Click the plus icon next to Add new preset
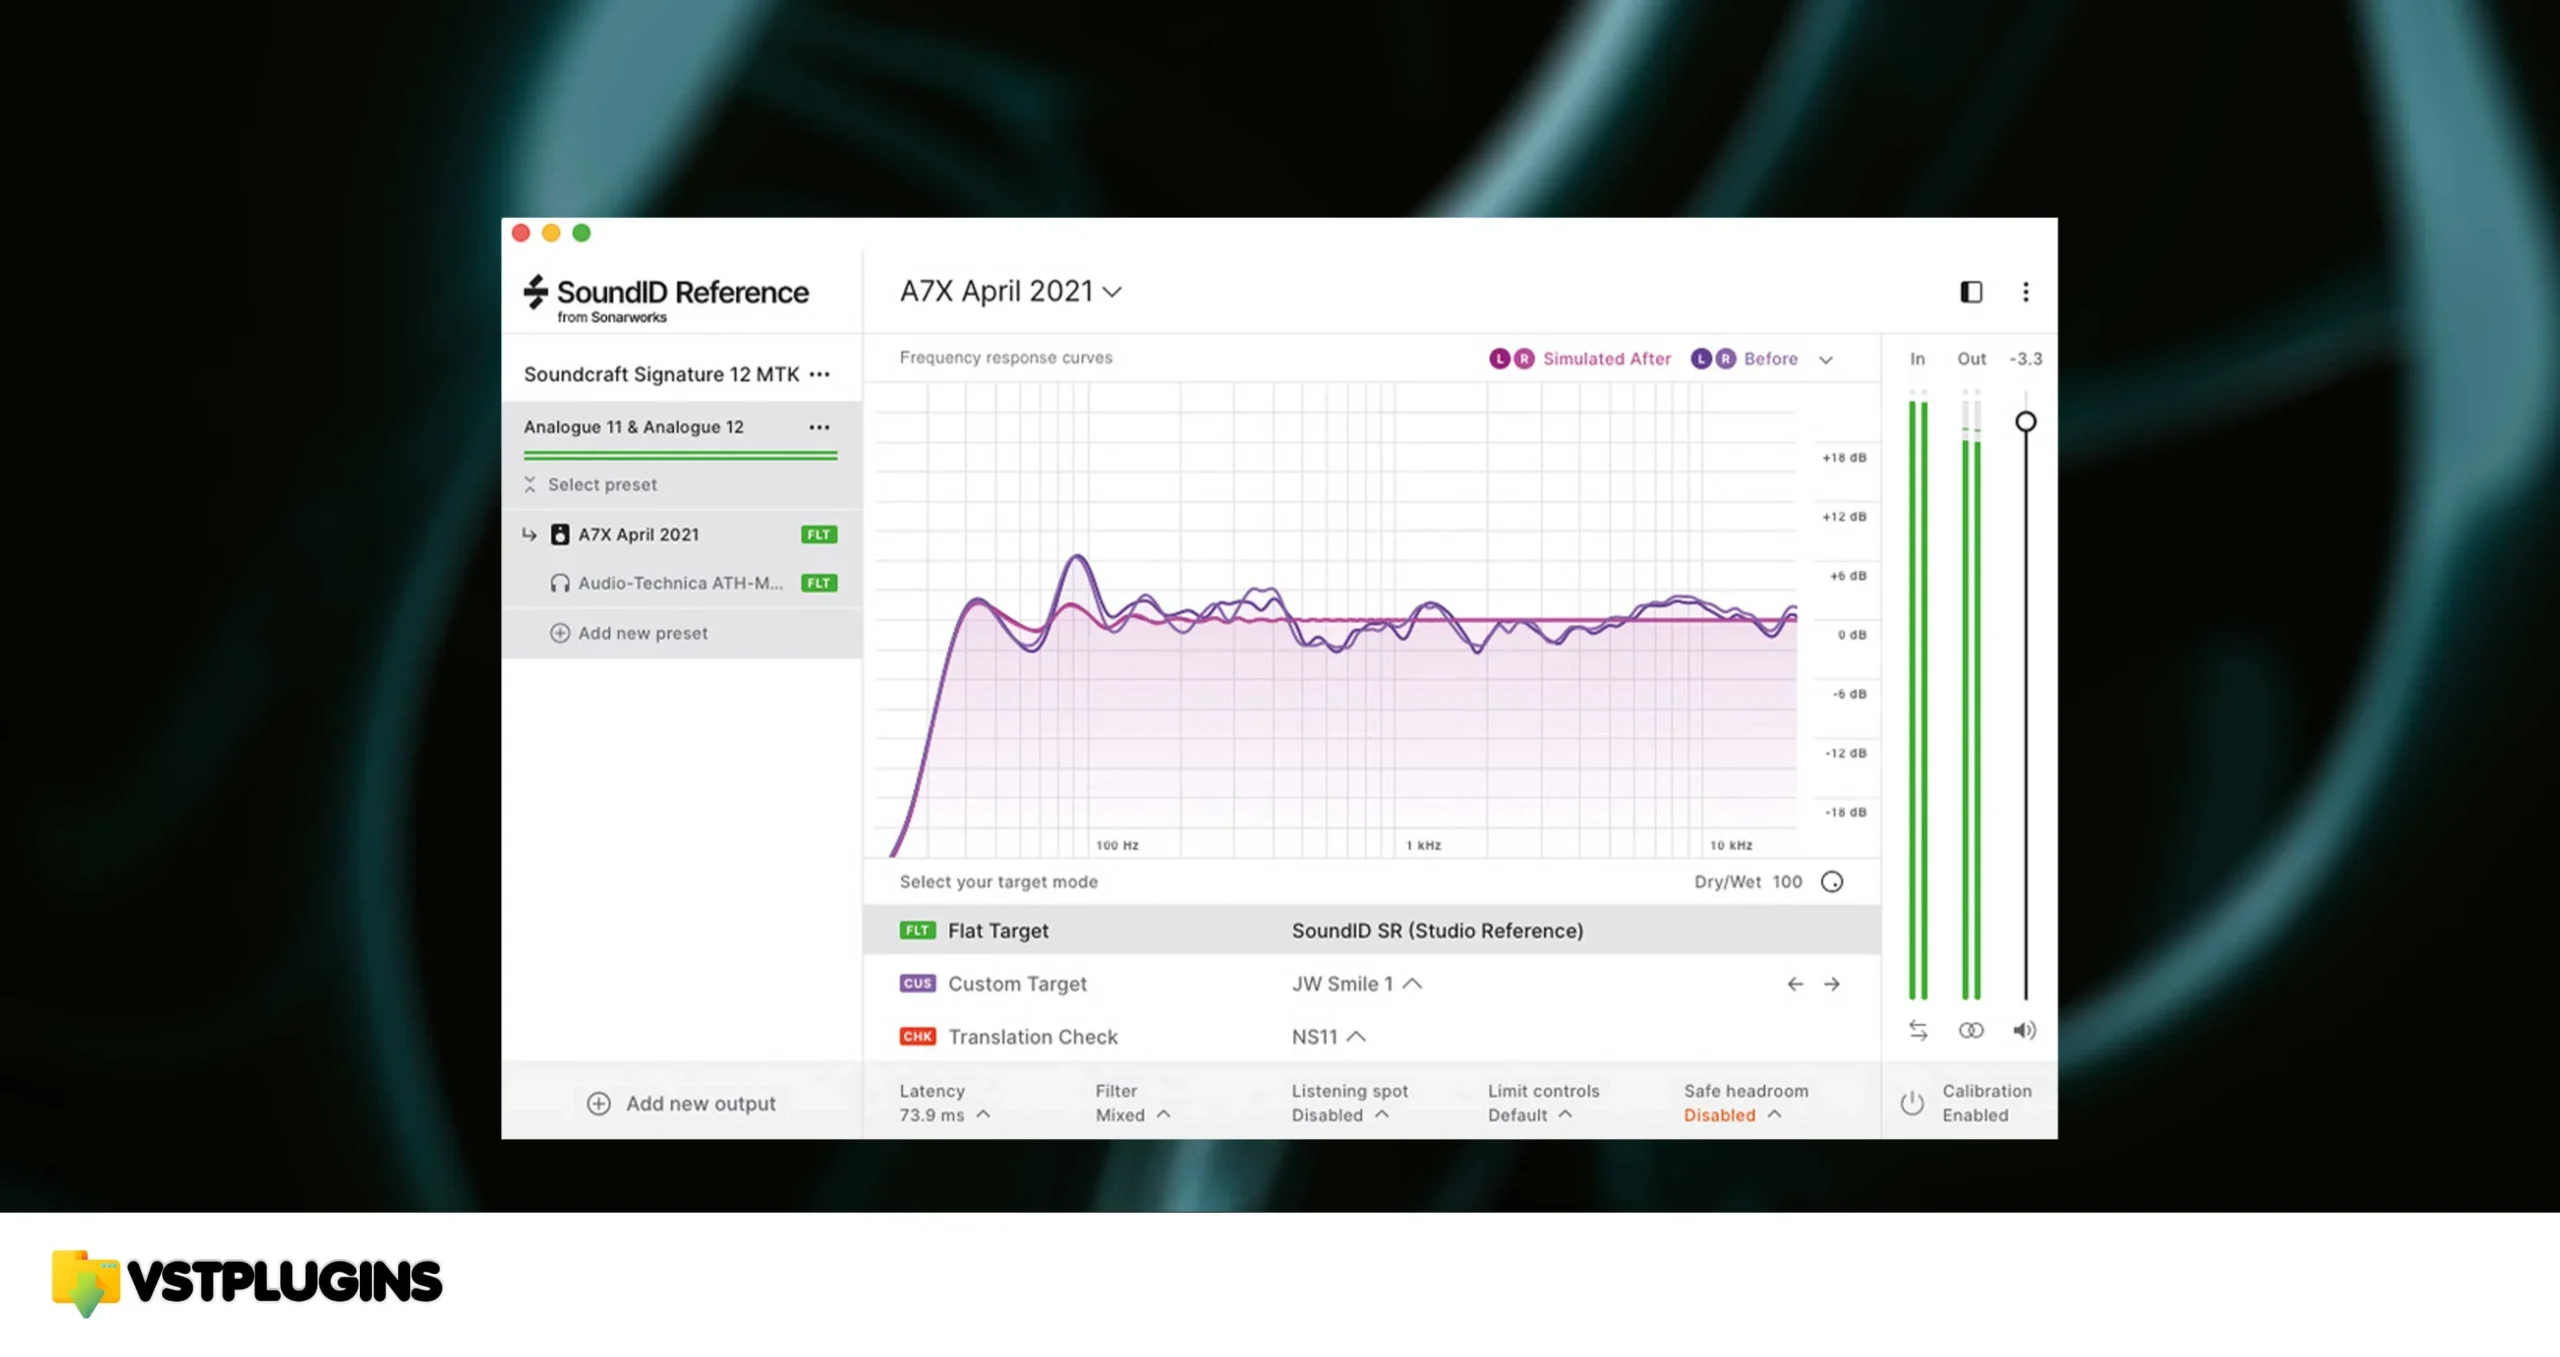The image size is (2560, 1357). (x=560, y=633)
